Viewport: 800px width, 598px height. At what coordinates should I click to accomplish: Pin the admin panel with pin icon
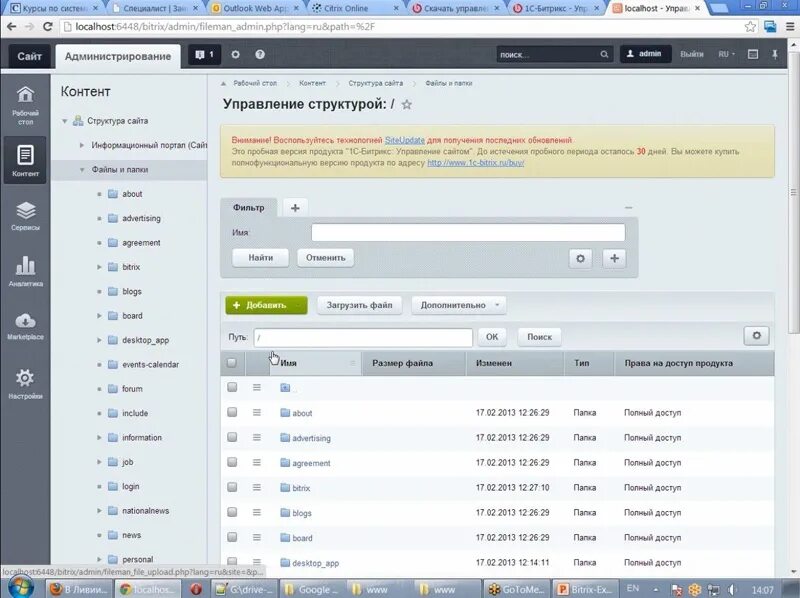[x=775, y=54]
